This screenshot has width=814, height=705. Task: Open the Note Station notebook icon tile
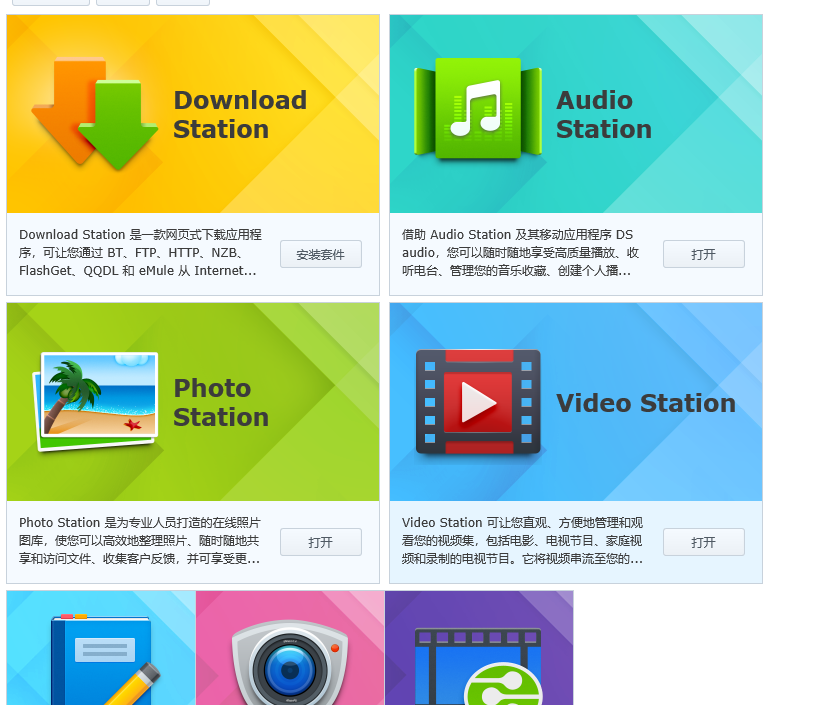click(101, 648)
